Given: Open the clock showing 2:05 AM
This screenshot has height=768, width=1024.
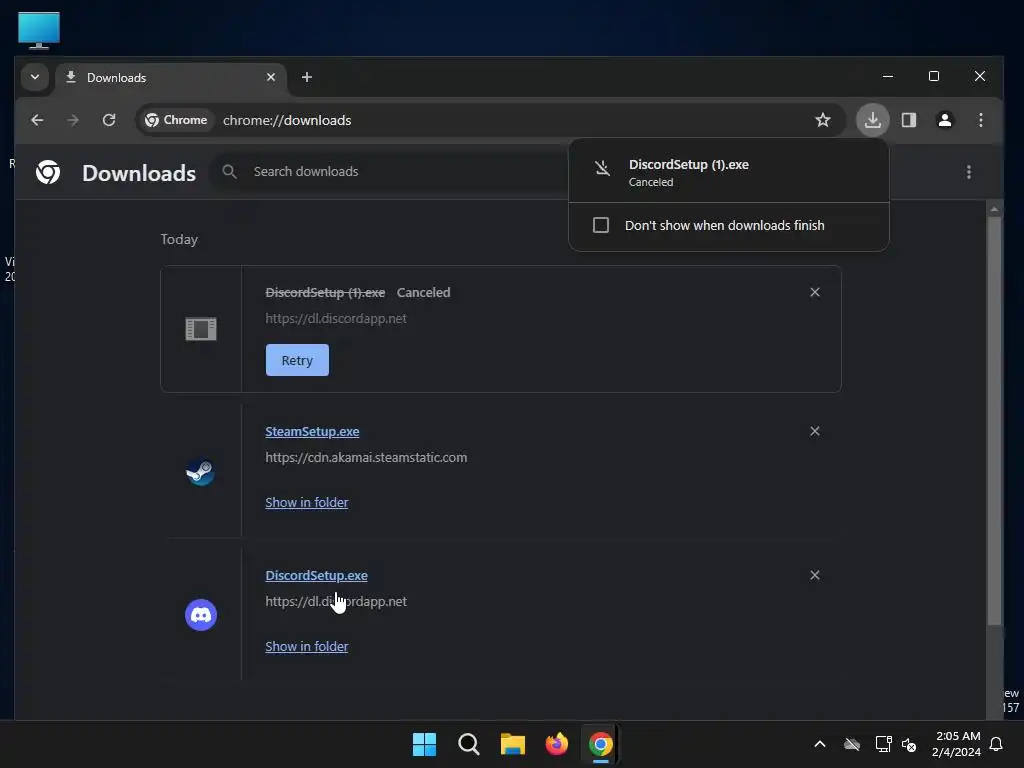Looking at the screenshot, I should coord(957,744).
